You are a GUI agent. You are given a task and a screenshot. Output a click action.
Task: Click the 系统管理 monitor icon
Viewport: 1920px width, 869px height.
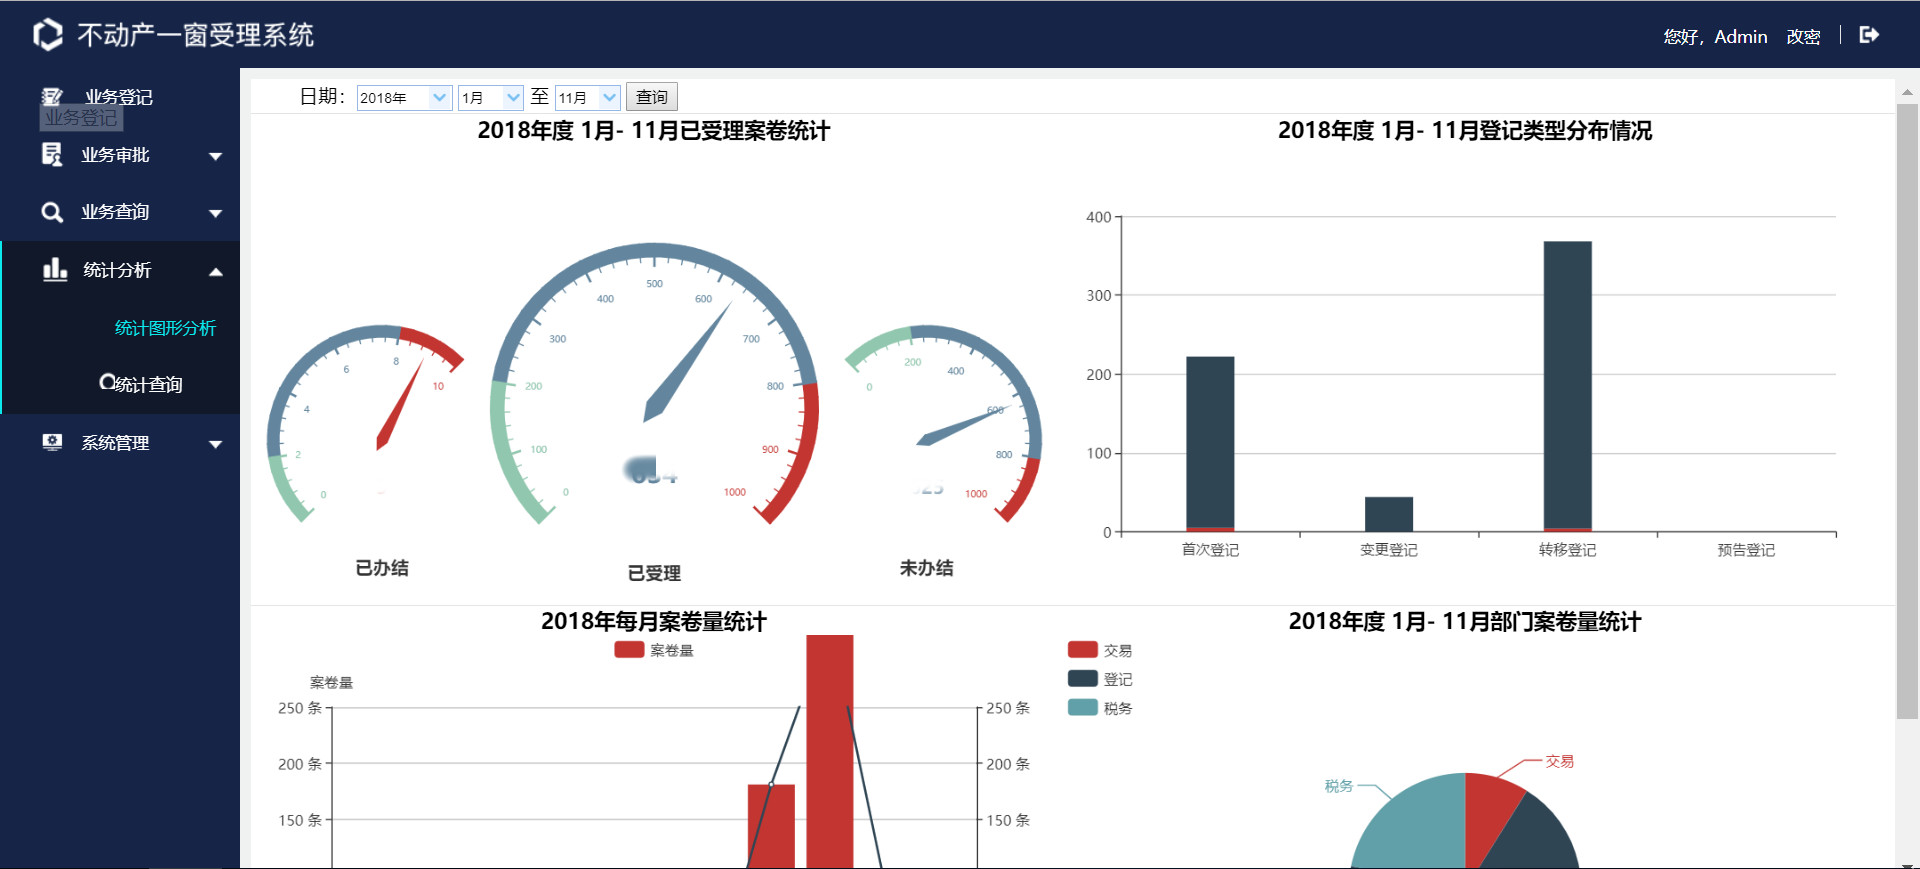(x=52, y=442)
